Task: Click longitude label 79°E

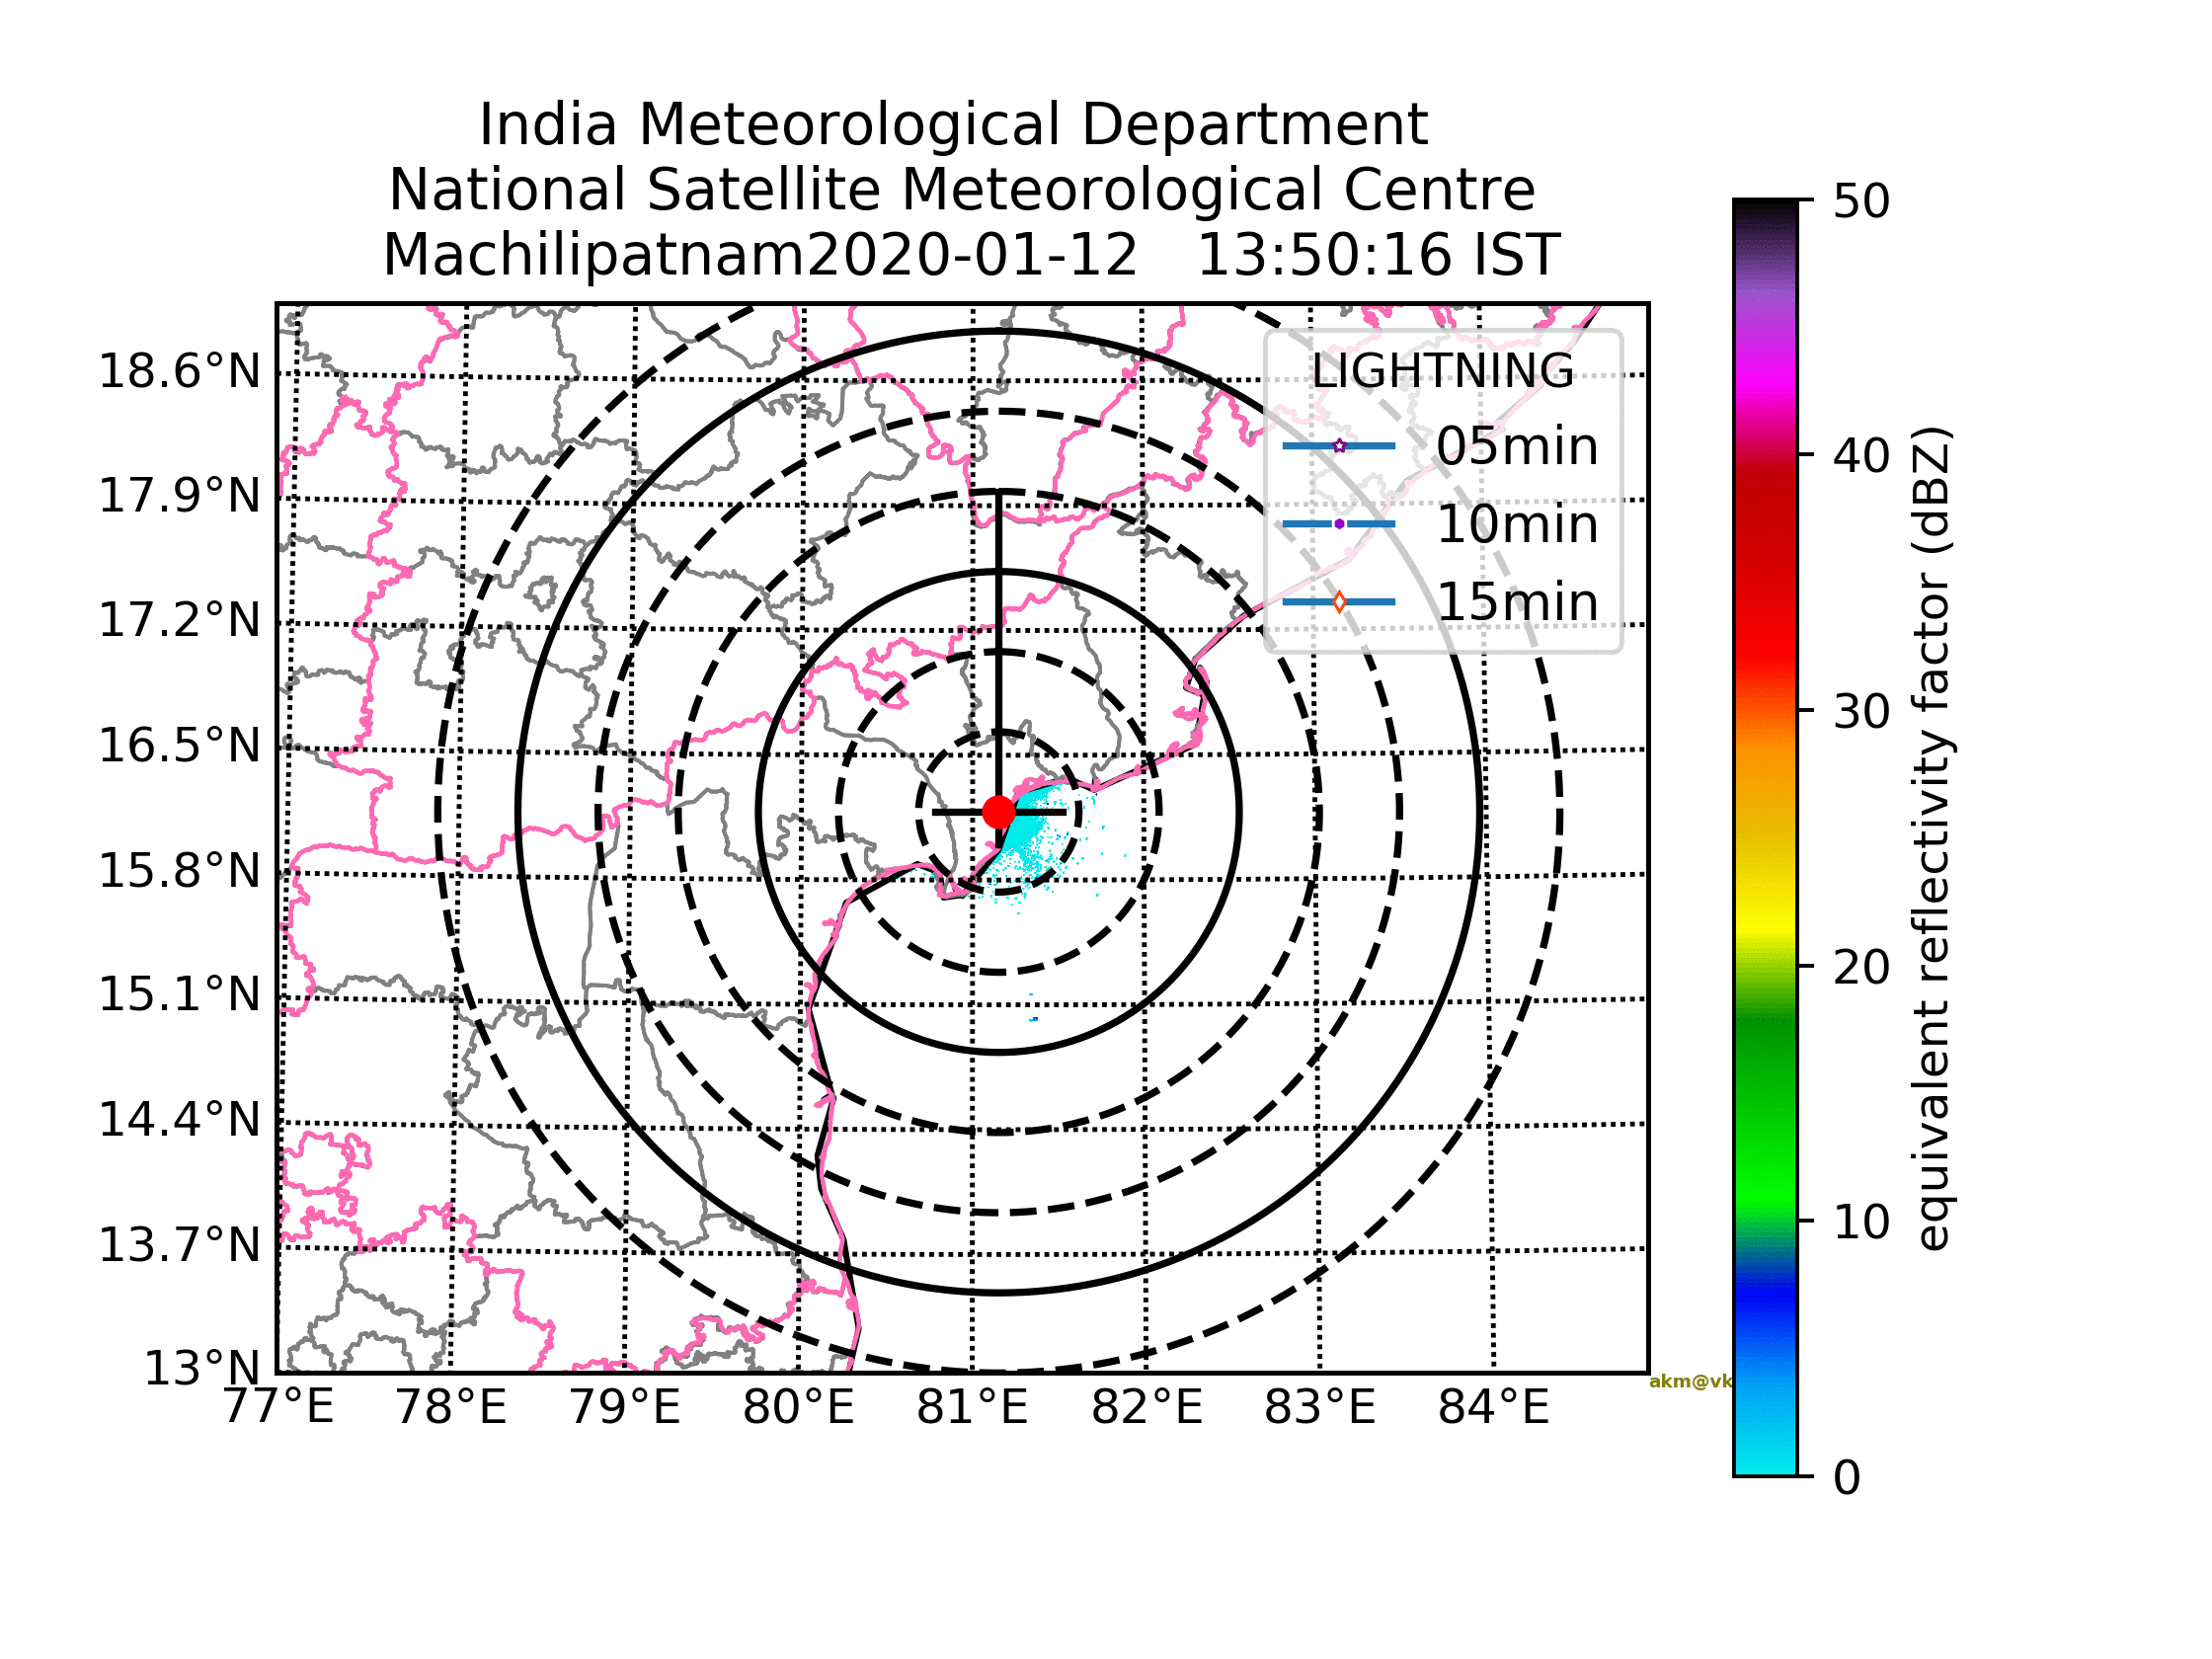Action: coord(625,1408)
